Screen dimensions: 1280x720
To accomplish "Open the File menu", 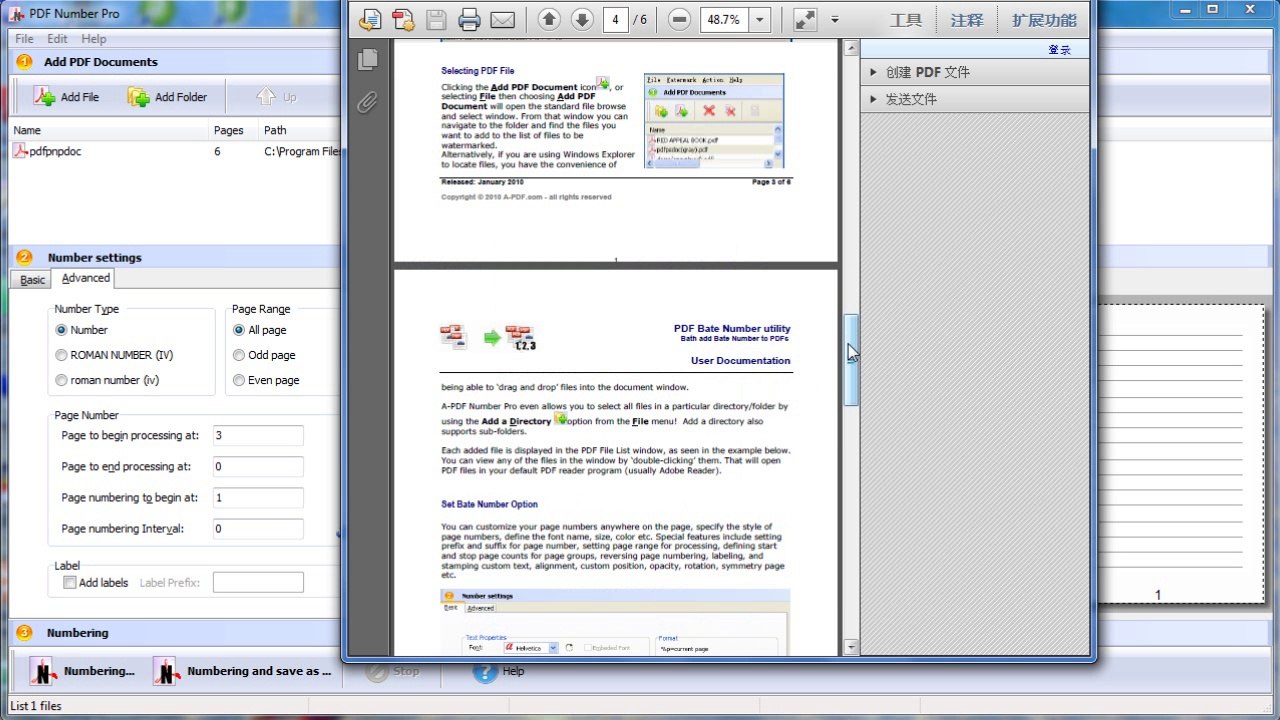I will (24, 39).
